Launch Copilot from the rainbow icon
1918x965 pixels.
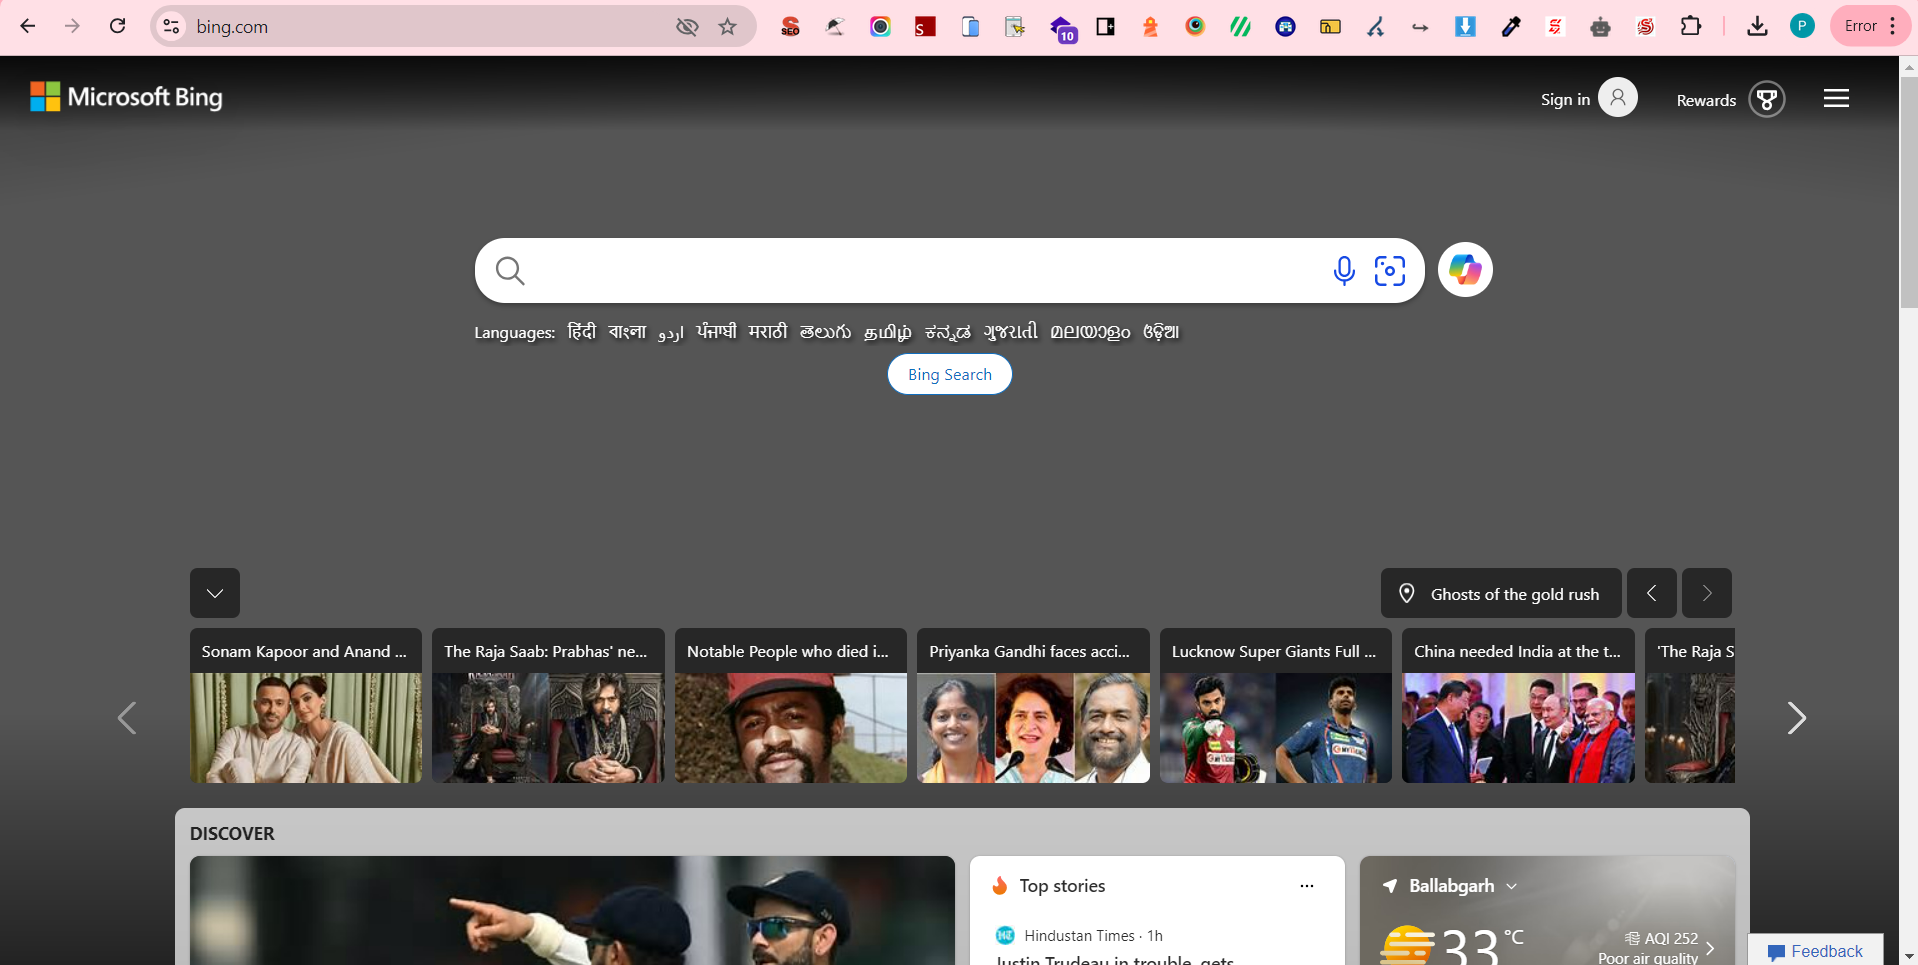click(x=1465, y=269)
